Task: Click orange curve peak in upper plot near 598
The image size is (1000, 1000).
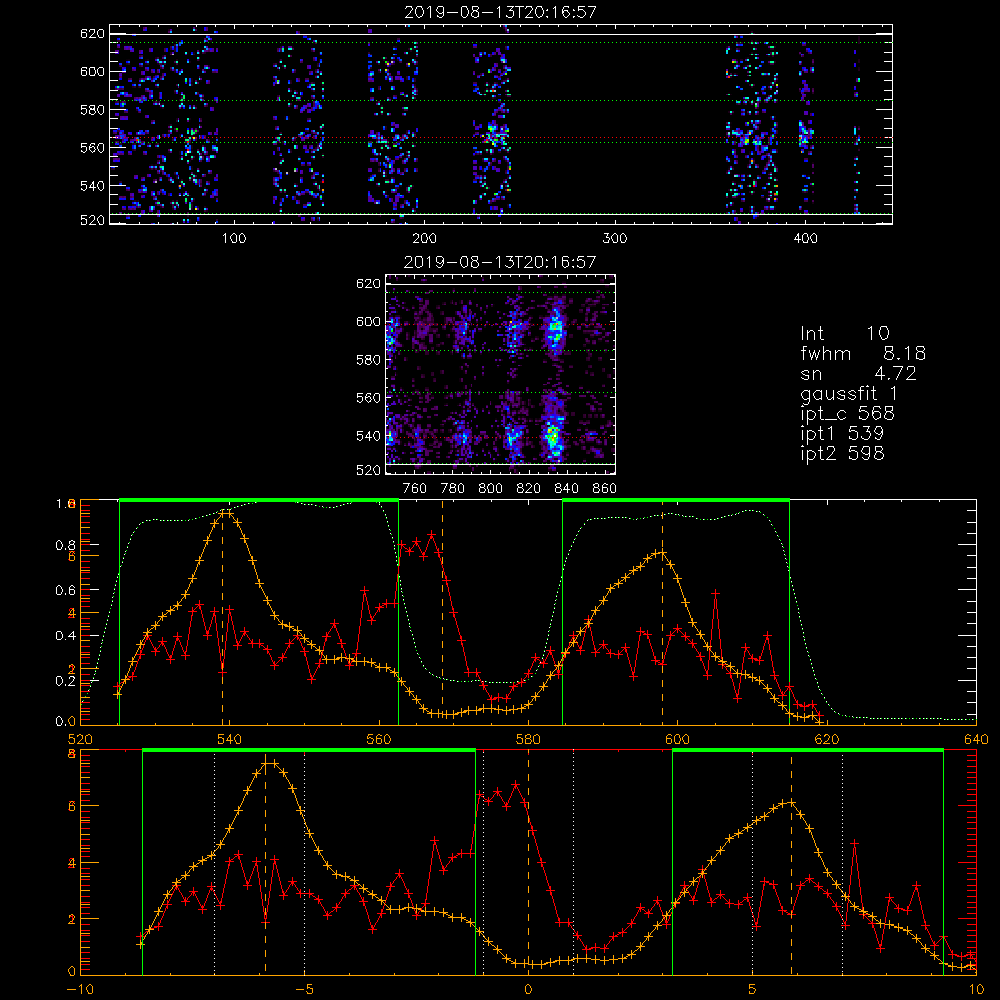Action: coord(661,553)
